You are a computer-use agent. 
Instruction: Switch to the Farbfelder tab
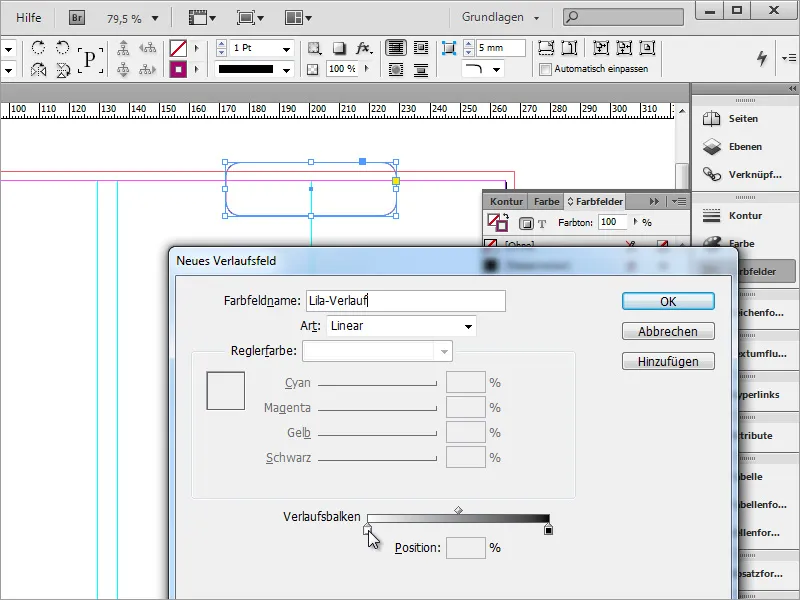[x=595, y=202]
